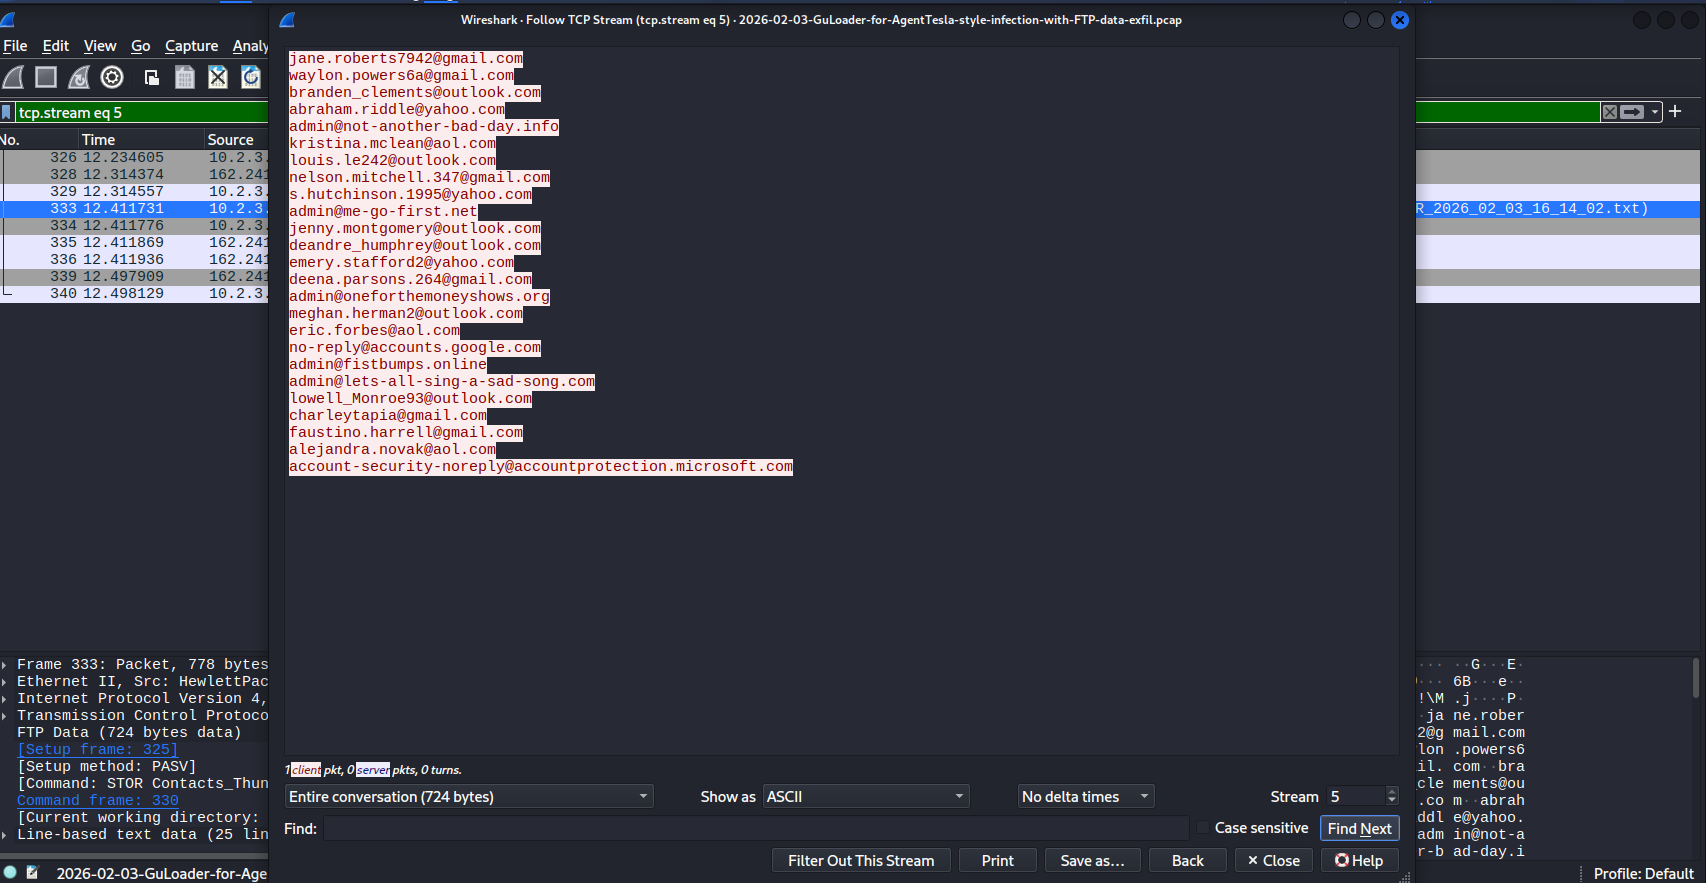Clear the display filter with X icon
The image size is (1706, 883).
[1609, 112]
